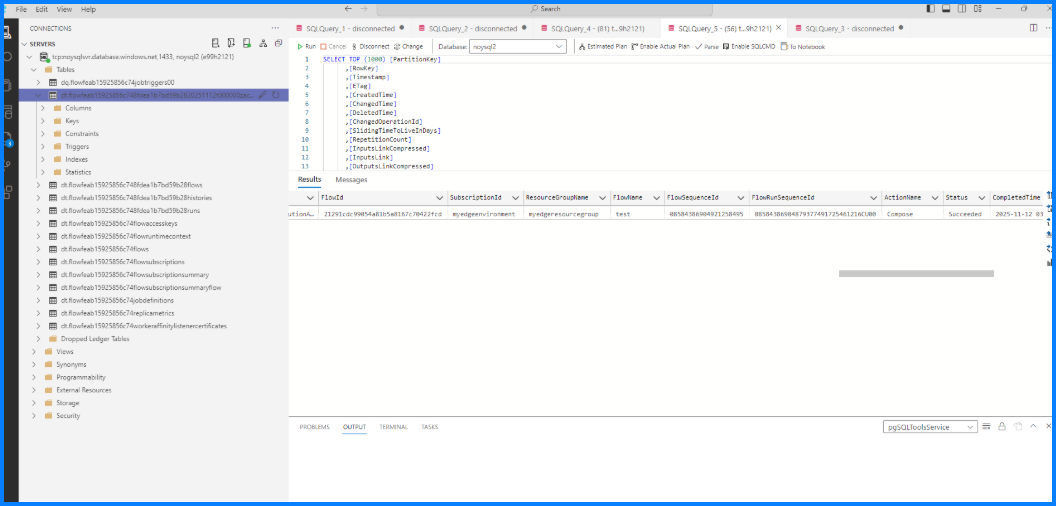Collapse the SERVERS section chevron
Viewport: 1056px width, 506px height.
click(24, 44)
